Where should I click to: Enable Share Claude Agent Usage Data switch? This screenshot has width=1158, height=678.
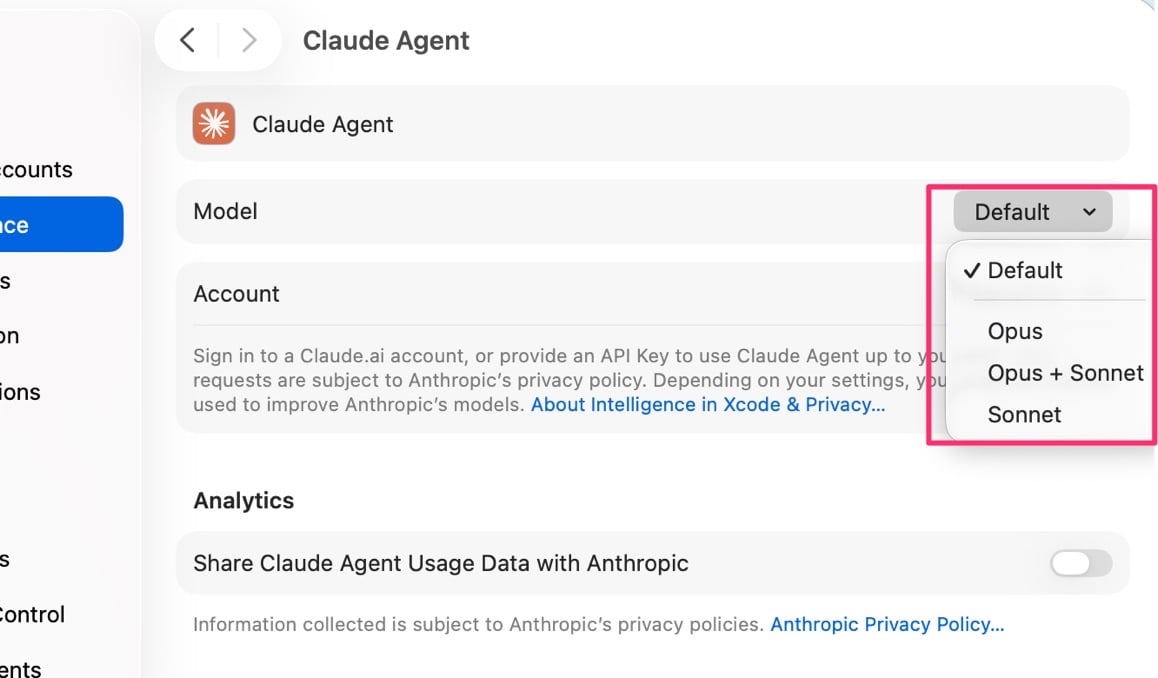click(x=1080, y=563)
